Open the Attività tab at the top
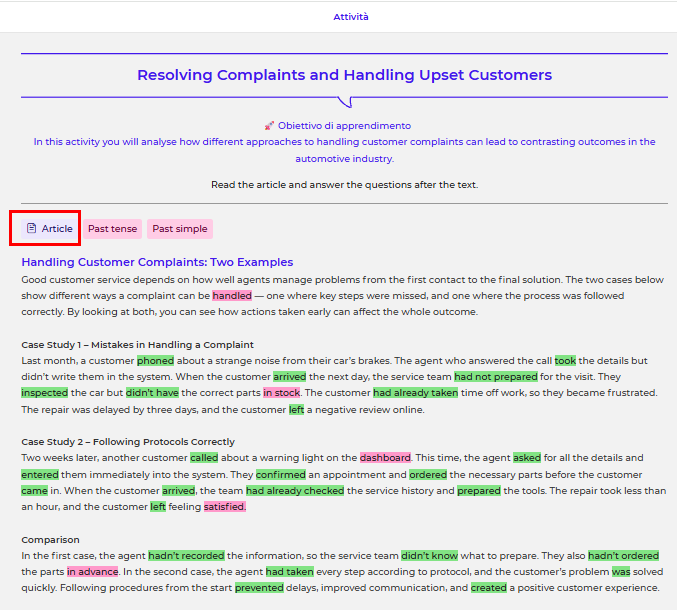677x610 pixels. 350,17
